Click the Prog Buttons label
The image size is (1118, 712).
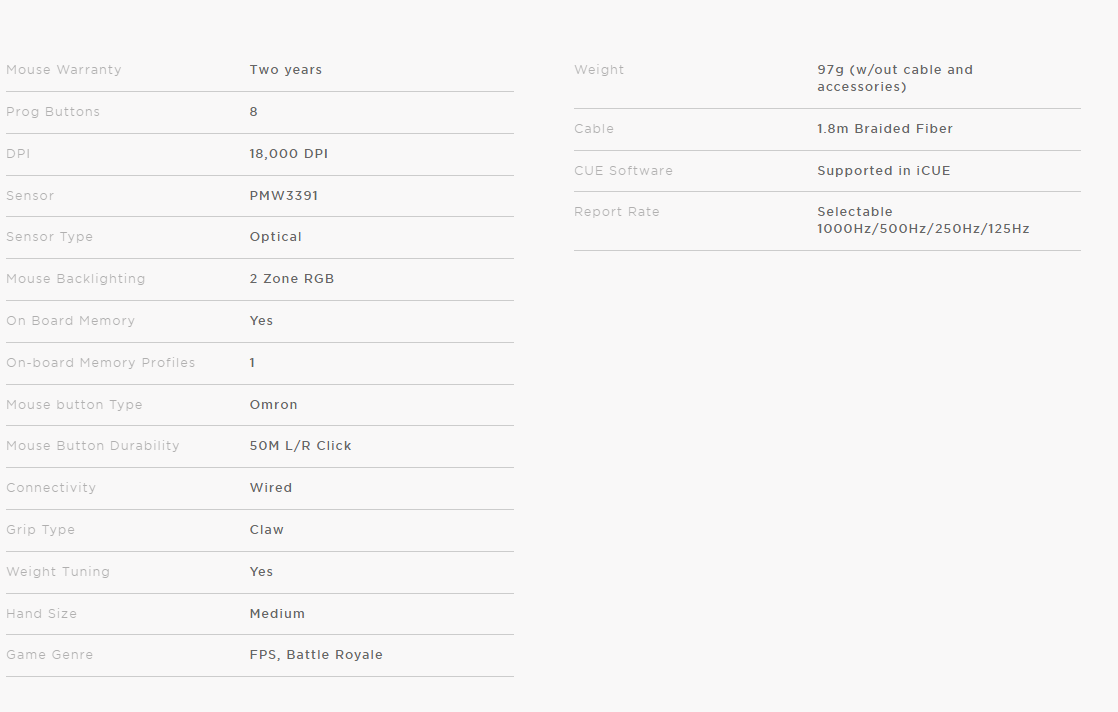pos(53,112)
